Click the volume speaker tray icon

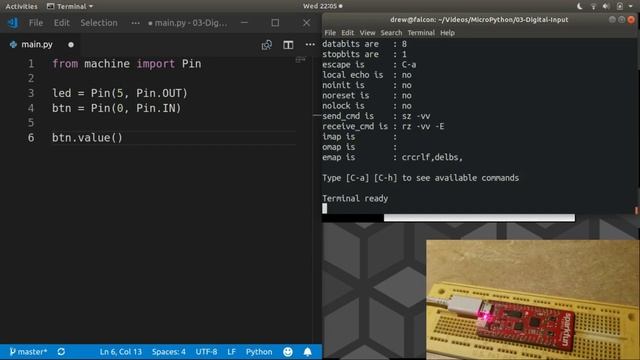coord(606,6)
